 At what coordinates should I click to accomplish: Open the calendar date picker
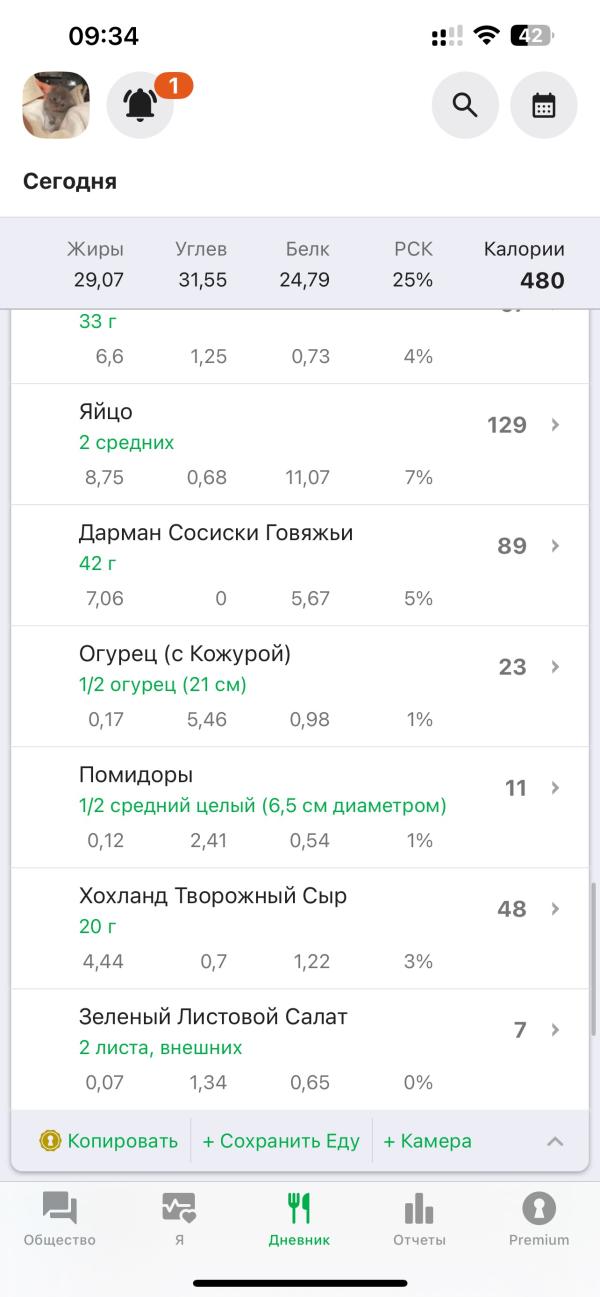(544, 105)
